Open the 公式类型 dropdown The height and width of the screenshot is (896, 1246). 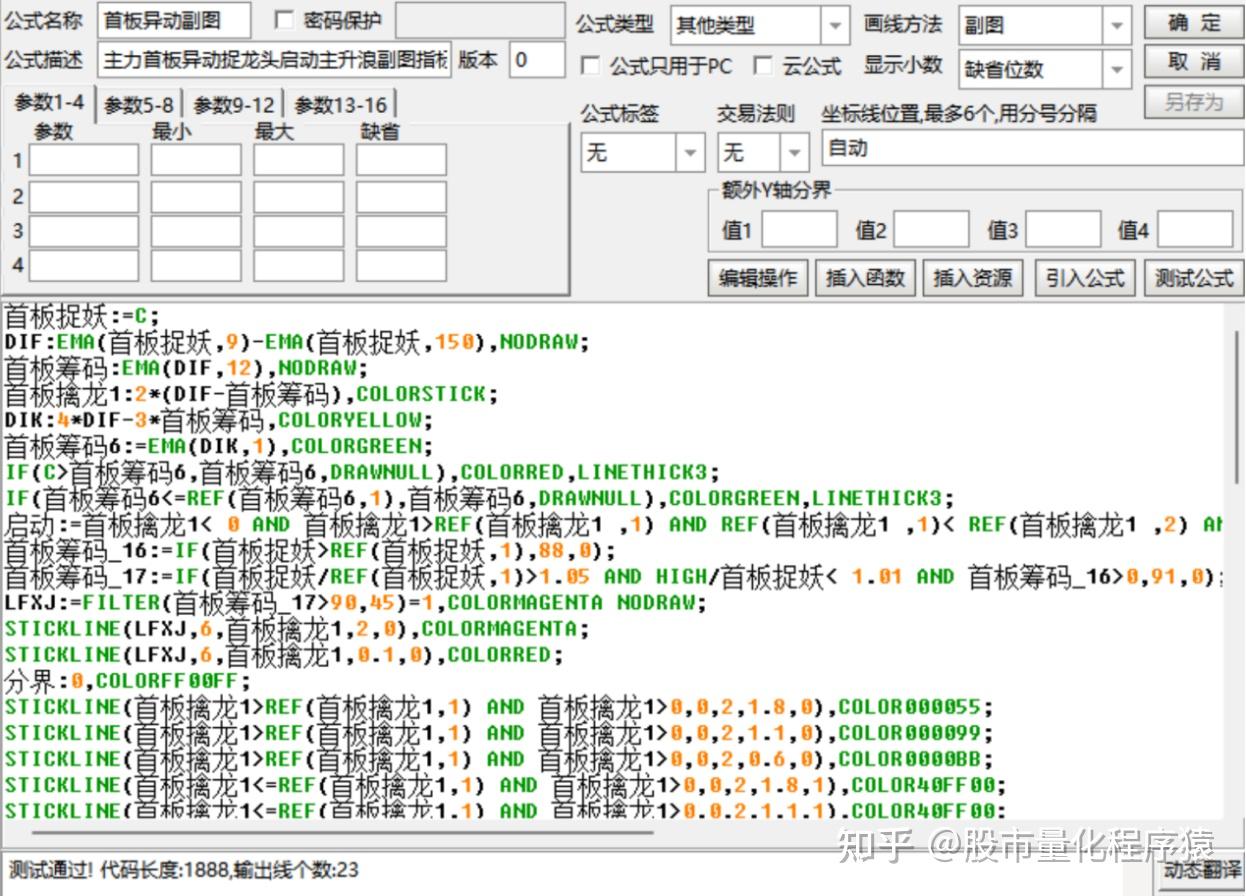[x=836, y=26]
